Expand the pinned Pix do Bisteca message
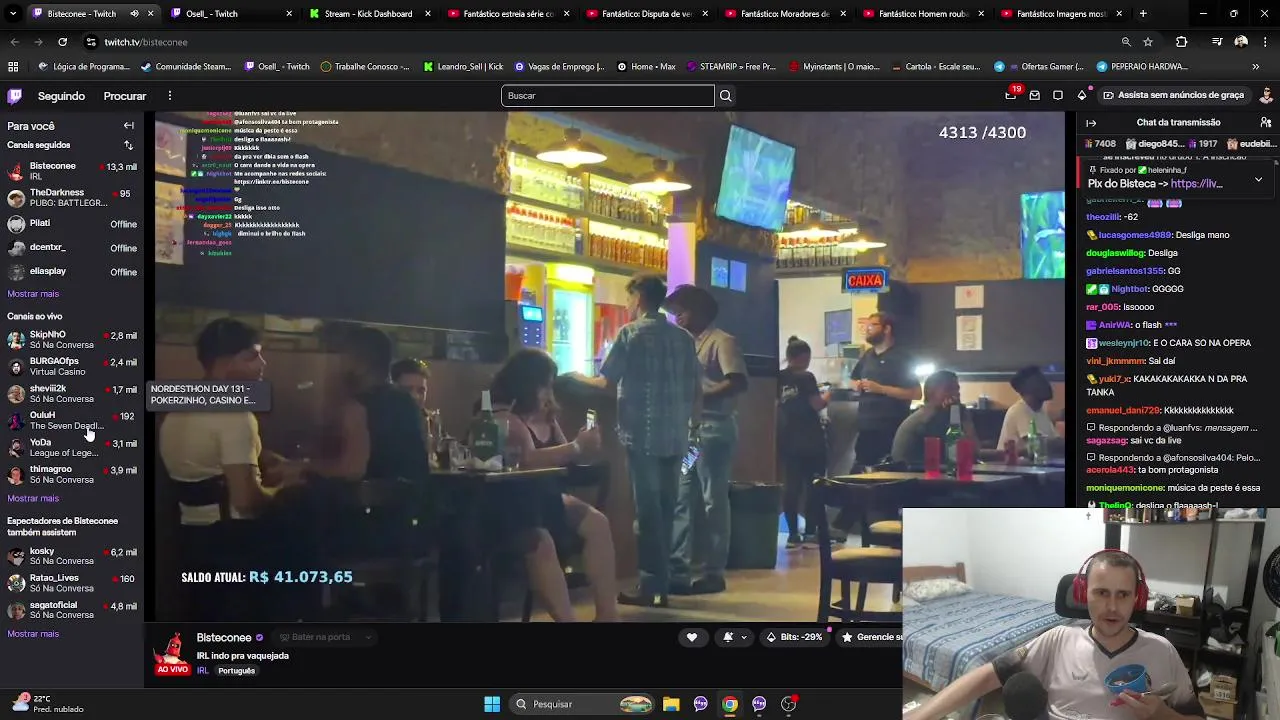This screenshot has height=720, width=1280. coord(1258,180)
